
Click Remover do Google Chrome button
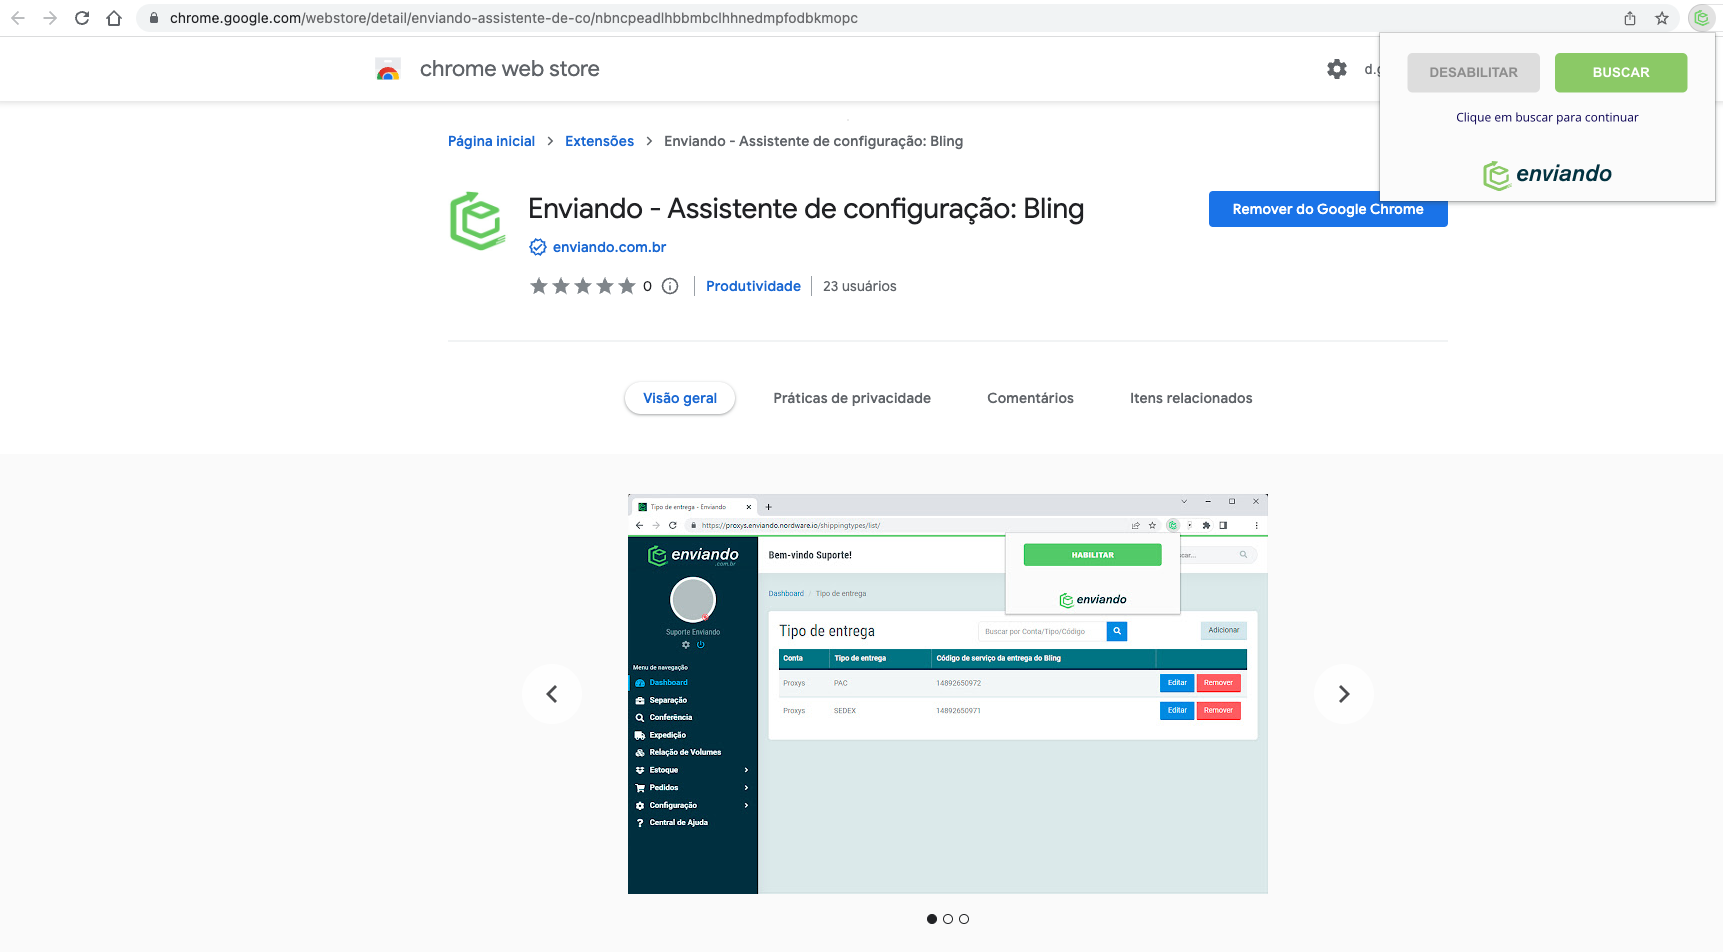pyautogui.click(x=1328, y=209)
